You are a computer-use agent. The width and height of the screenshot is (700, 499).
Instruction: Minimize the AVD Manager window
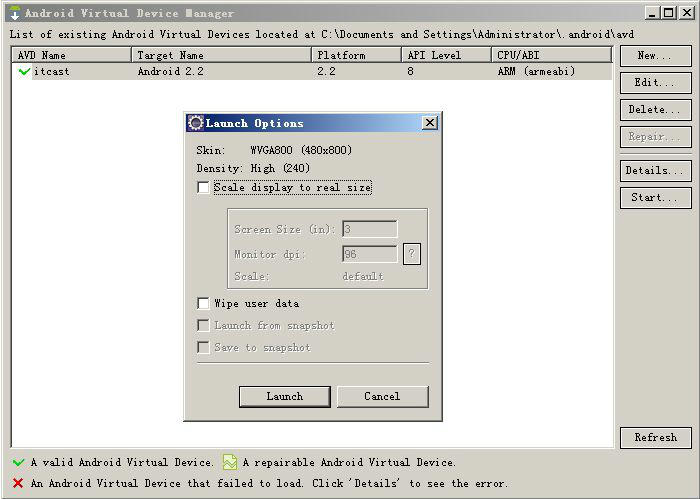point(652,13)
